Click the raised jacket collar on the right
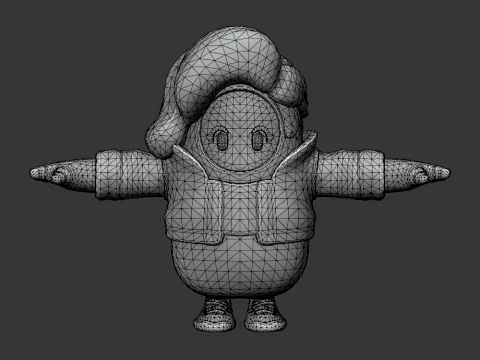Screen dimensions: 480x360 point(297,155)
